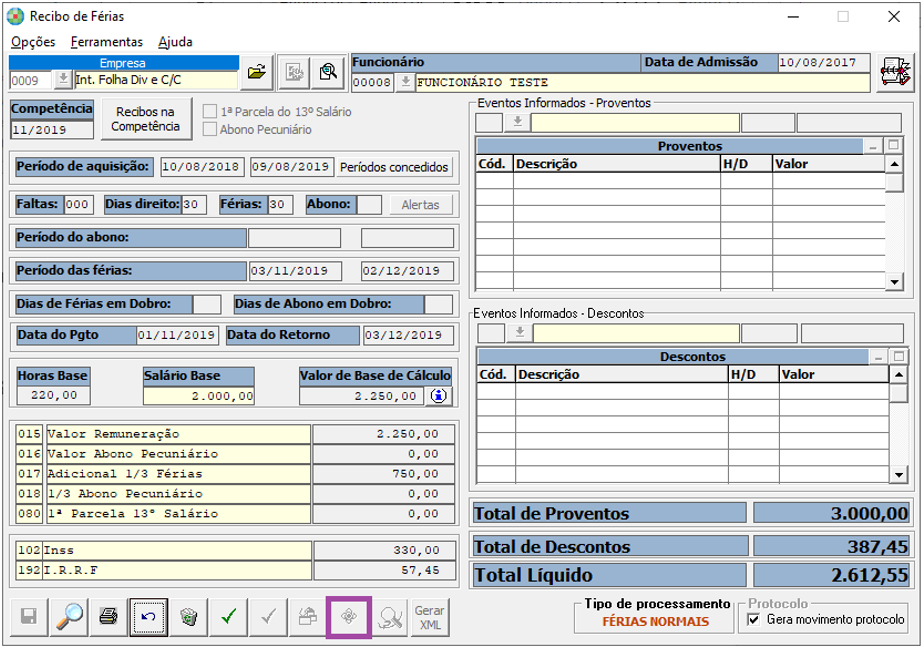This screenshot has height=648, width=921.
Task: Maximize the Descontos grid panel
Action: coord(899,356)
